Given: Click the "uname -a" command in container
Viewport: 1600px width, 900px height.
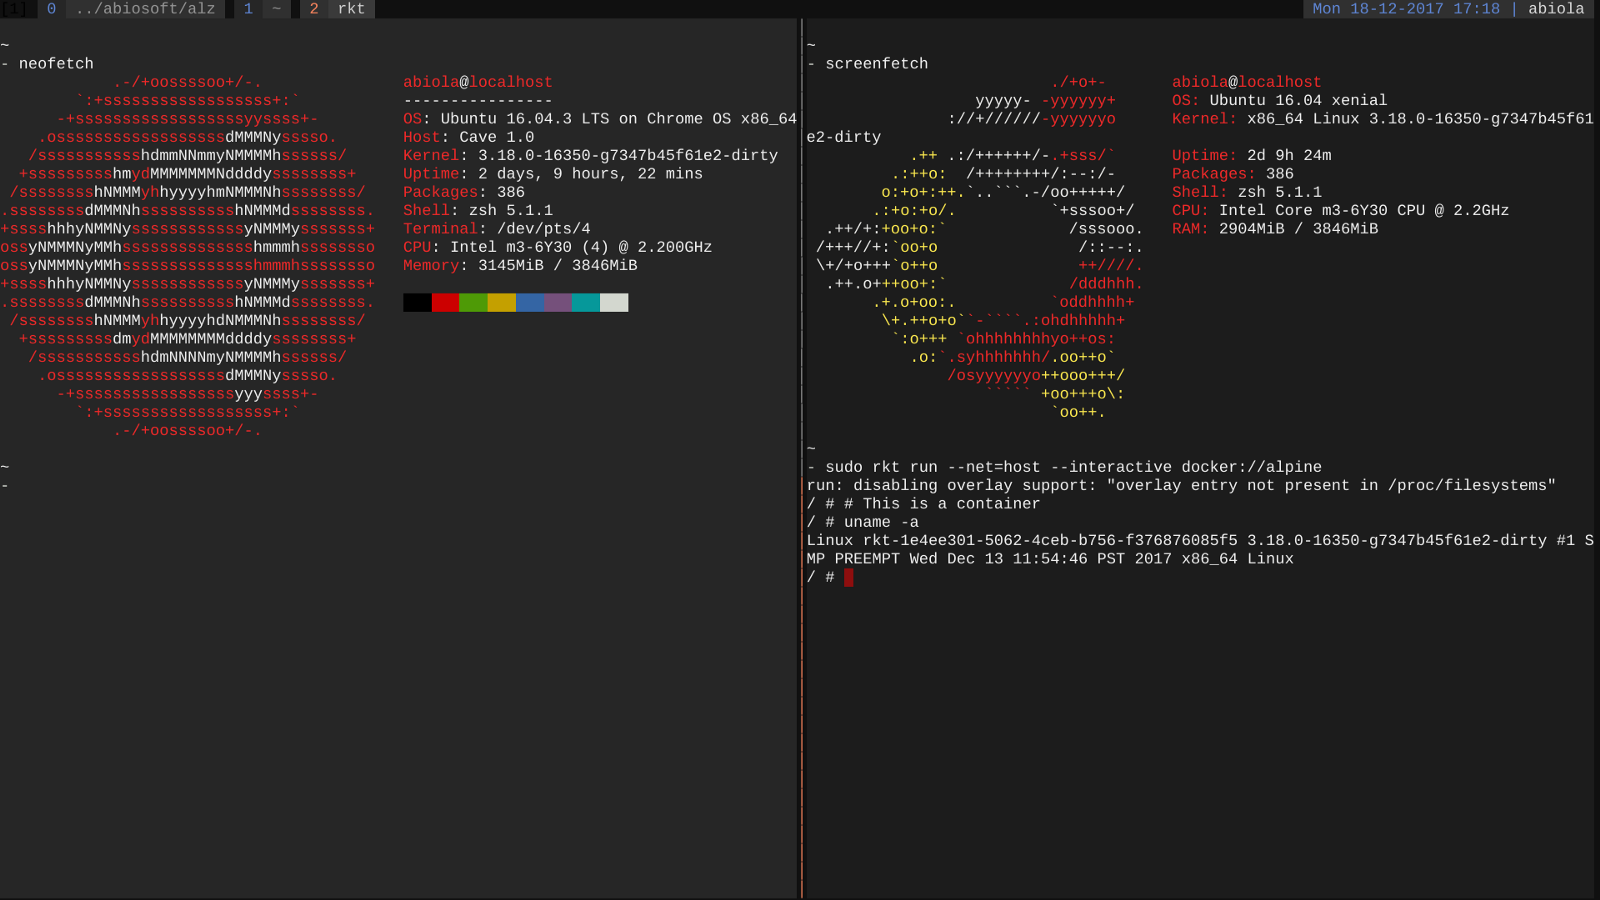Looking at the screenshot, I should (881, 523).
